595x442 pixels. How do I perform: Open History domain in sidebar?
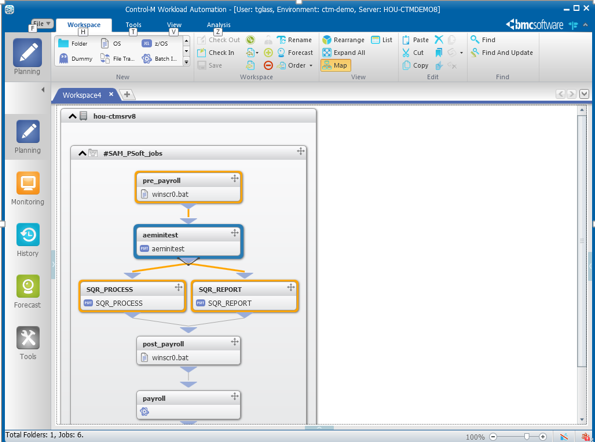tap(28, 240)
